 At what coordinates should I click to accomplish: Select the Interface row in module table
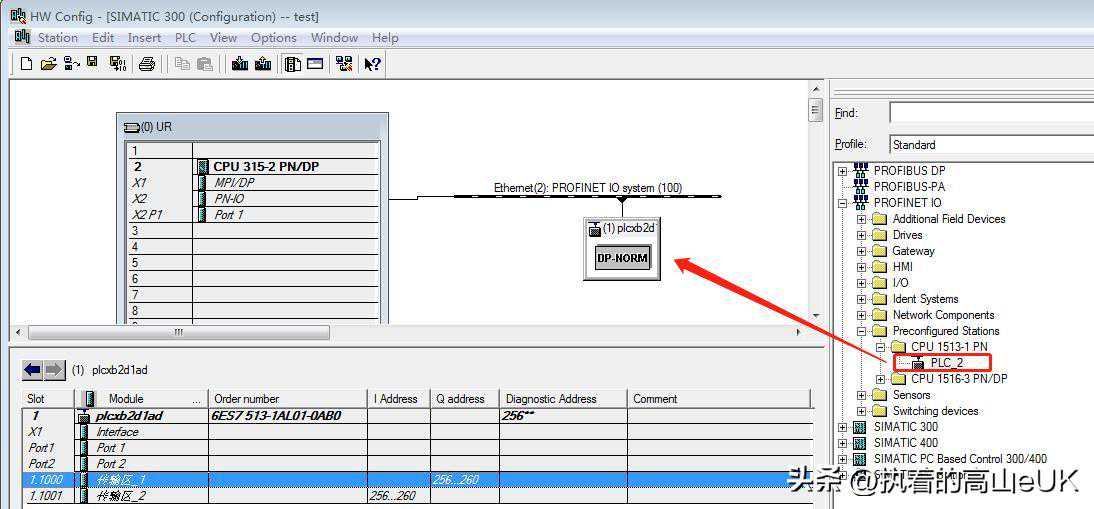[x=419, y=432]
